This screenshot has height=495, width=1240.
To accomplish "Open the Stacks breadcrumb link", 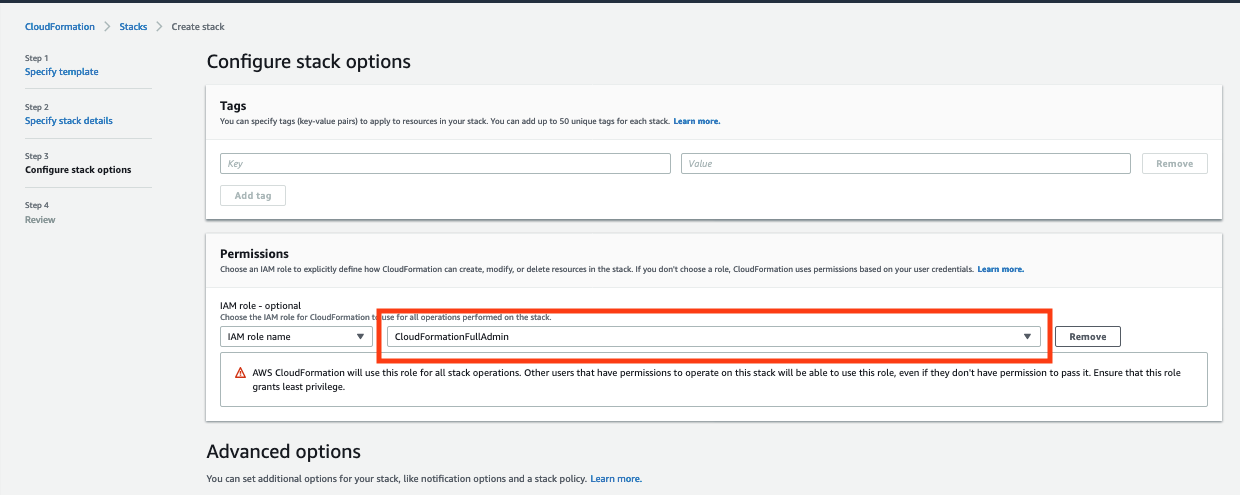I will (133, 27).
